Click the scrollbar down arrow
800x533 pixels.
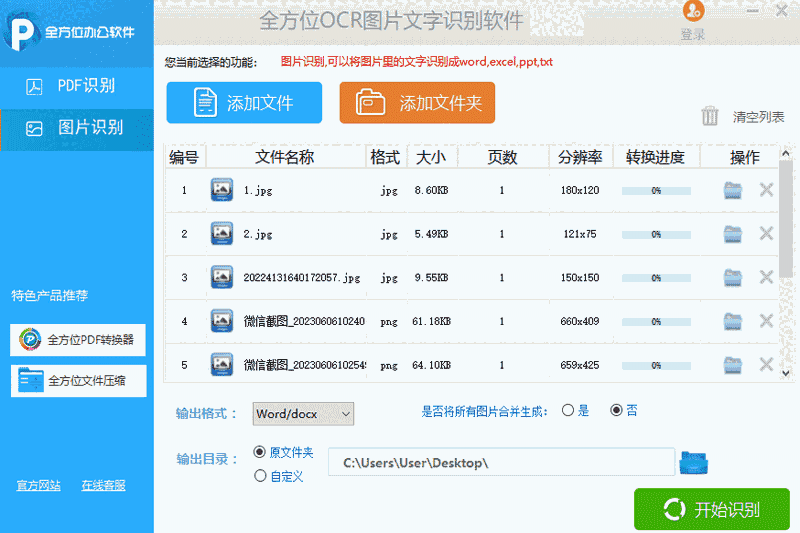(x=786, y=373)
